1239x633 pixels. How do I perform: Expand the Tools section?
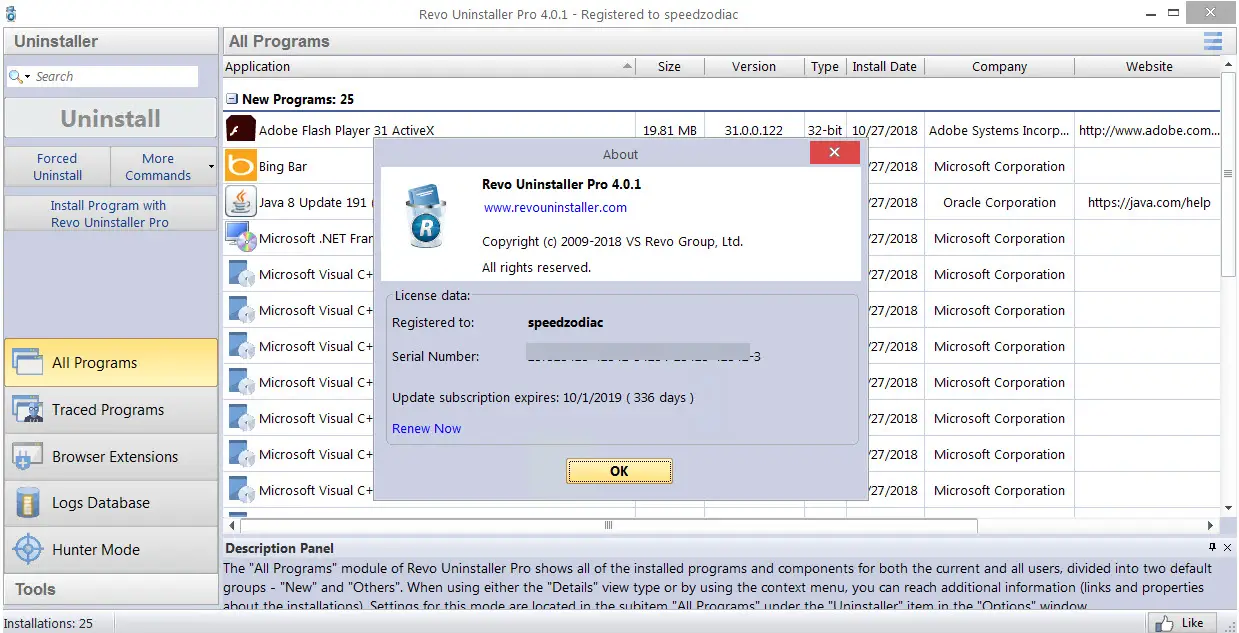[x=111, y=589]
